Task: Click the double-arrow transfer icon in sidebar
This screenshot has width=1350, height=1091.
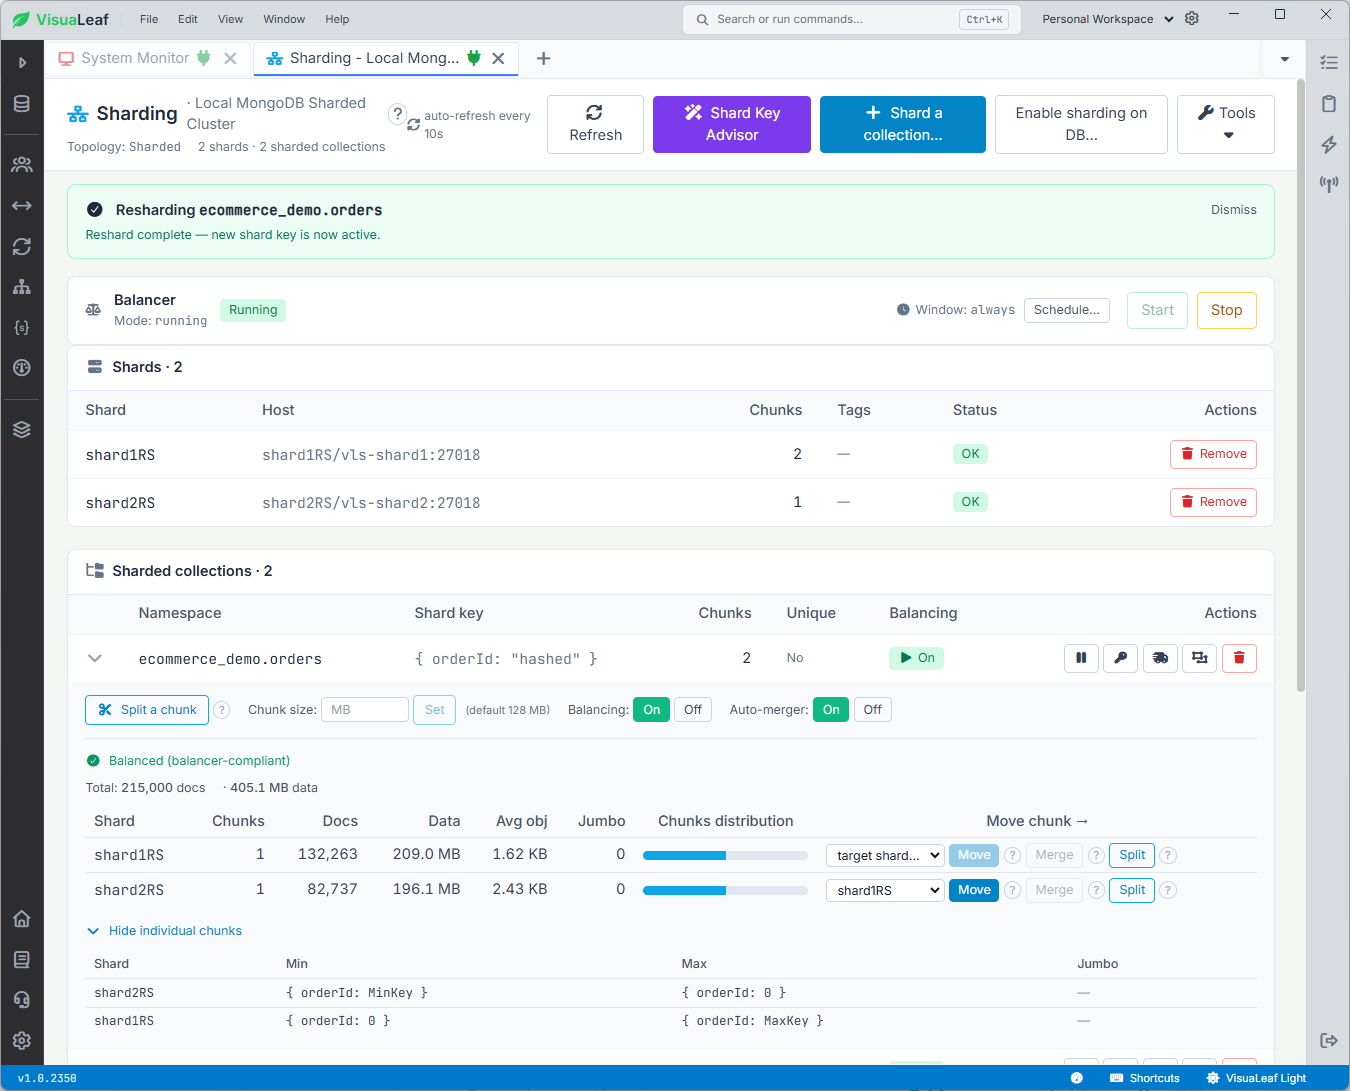Action: click(22, 205)
